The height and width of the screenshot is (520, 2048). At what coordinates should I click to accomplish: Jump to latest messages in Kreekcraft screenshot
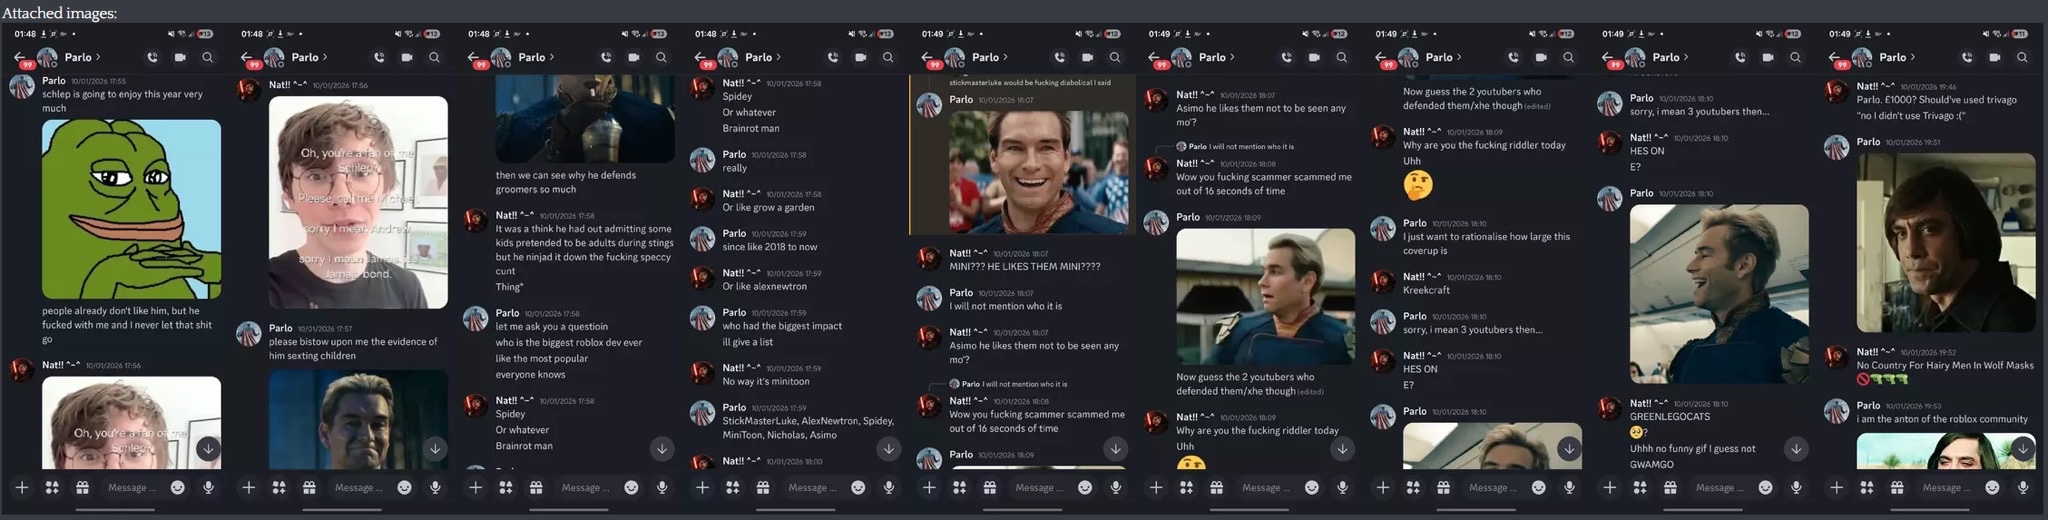click(x=1569, y=449)
